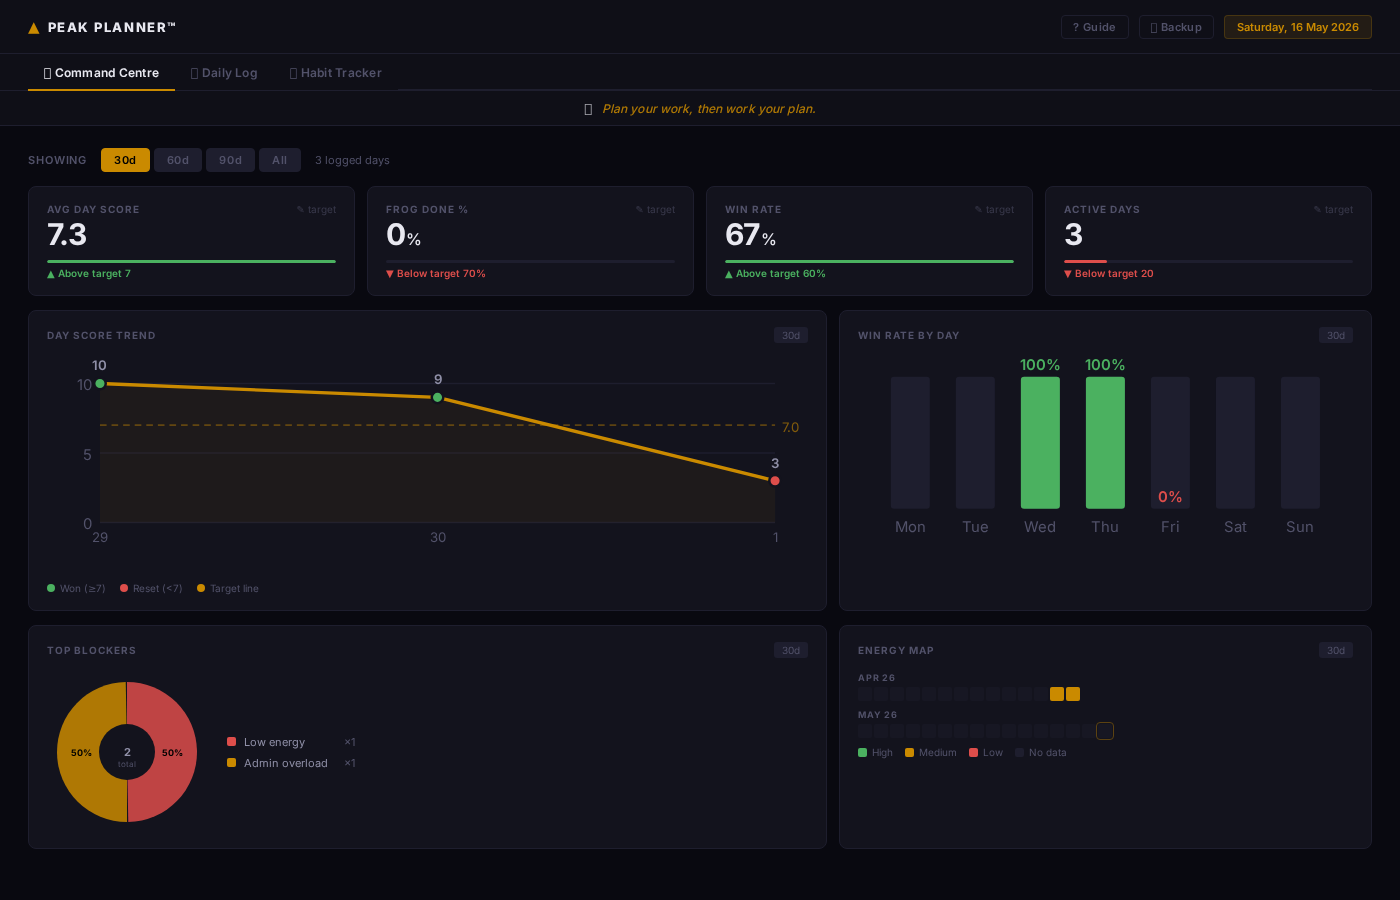Click the Sunday win rate bar
The image size is (1400, 900).
click(1300, 443)
